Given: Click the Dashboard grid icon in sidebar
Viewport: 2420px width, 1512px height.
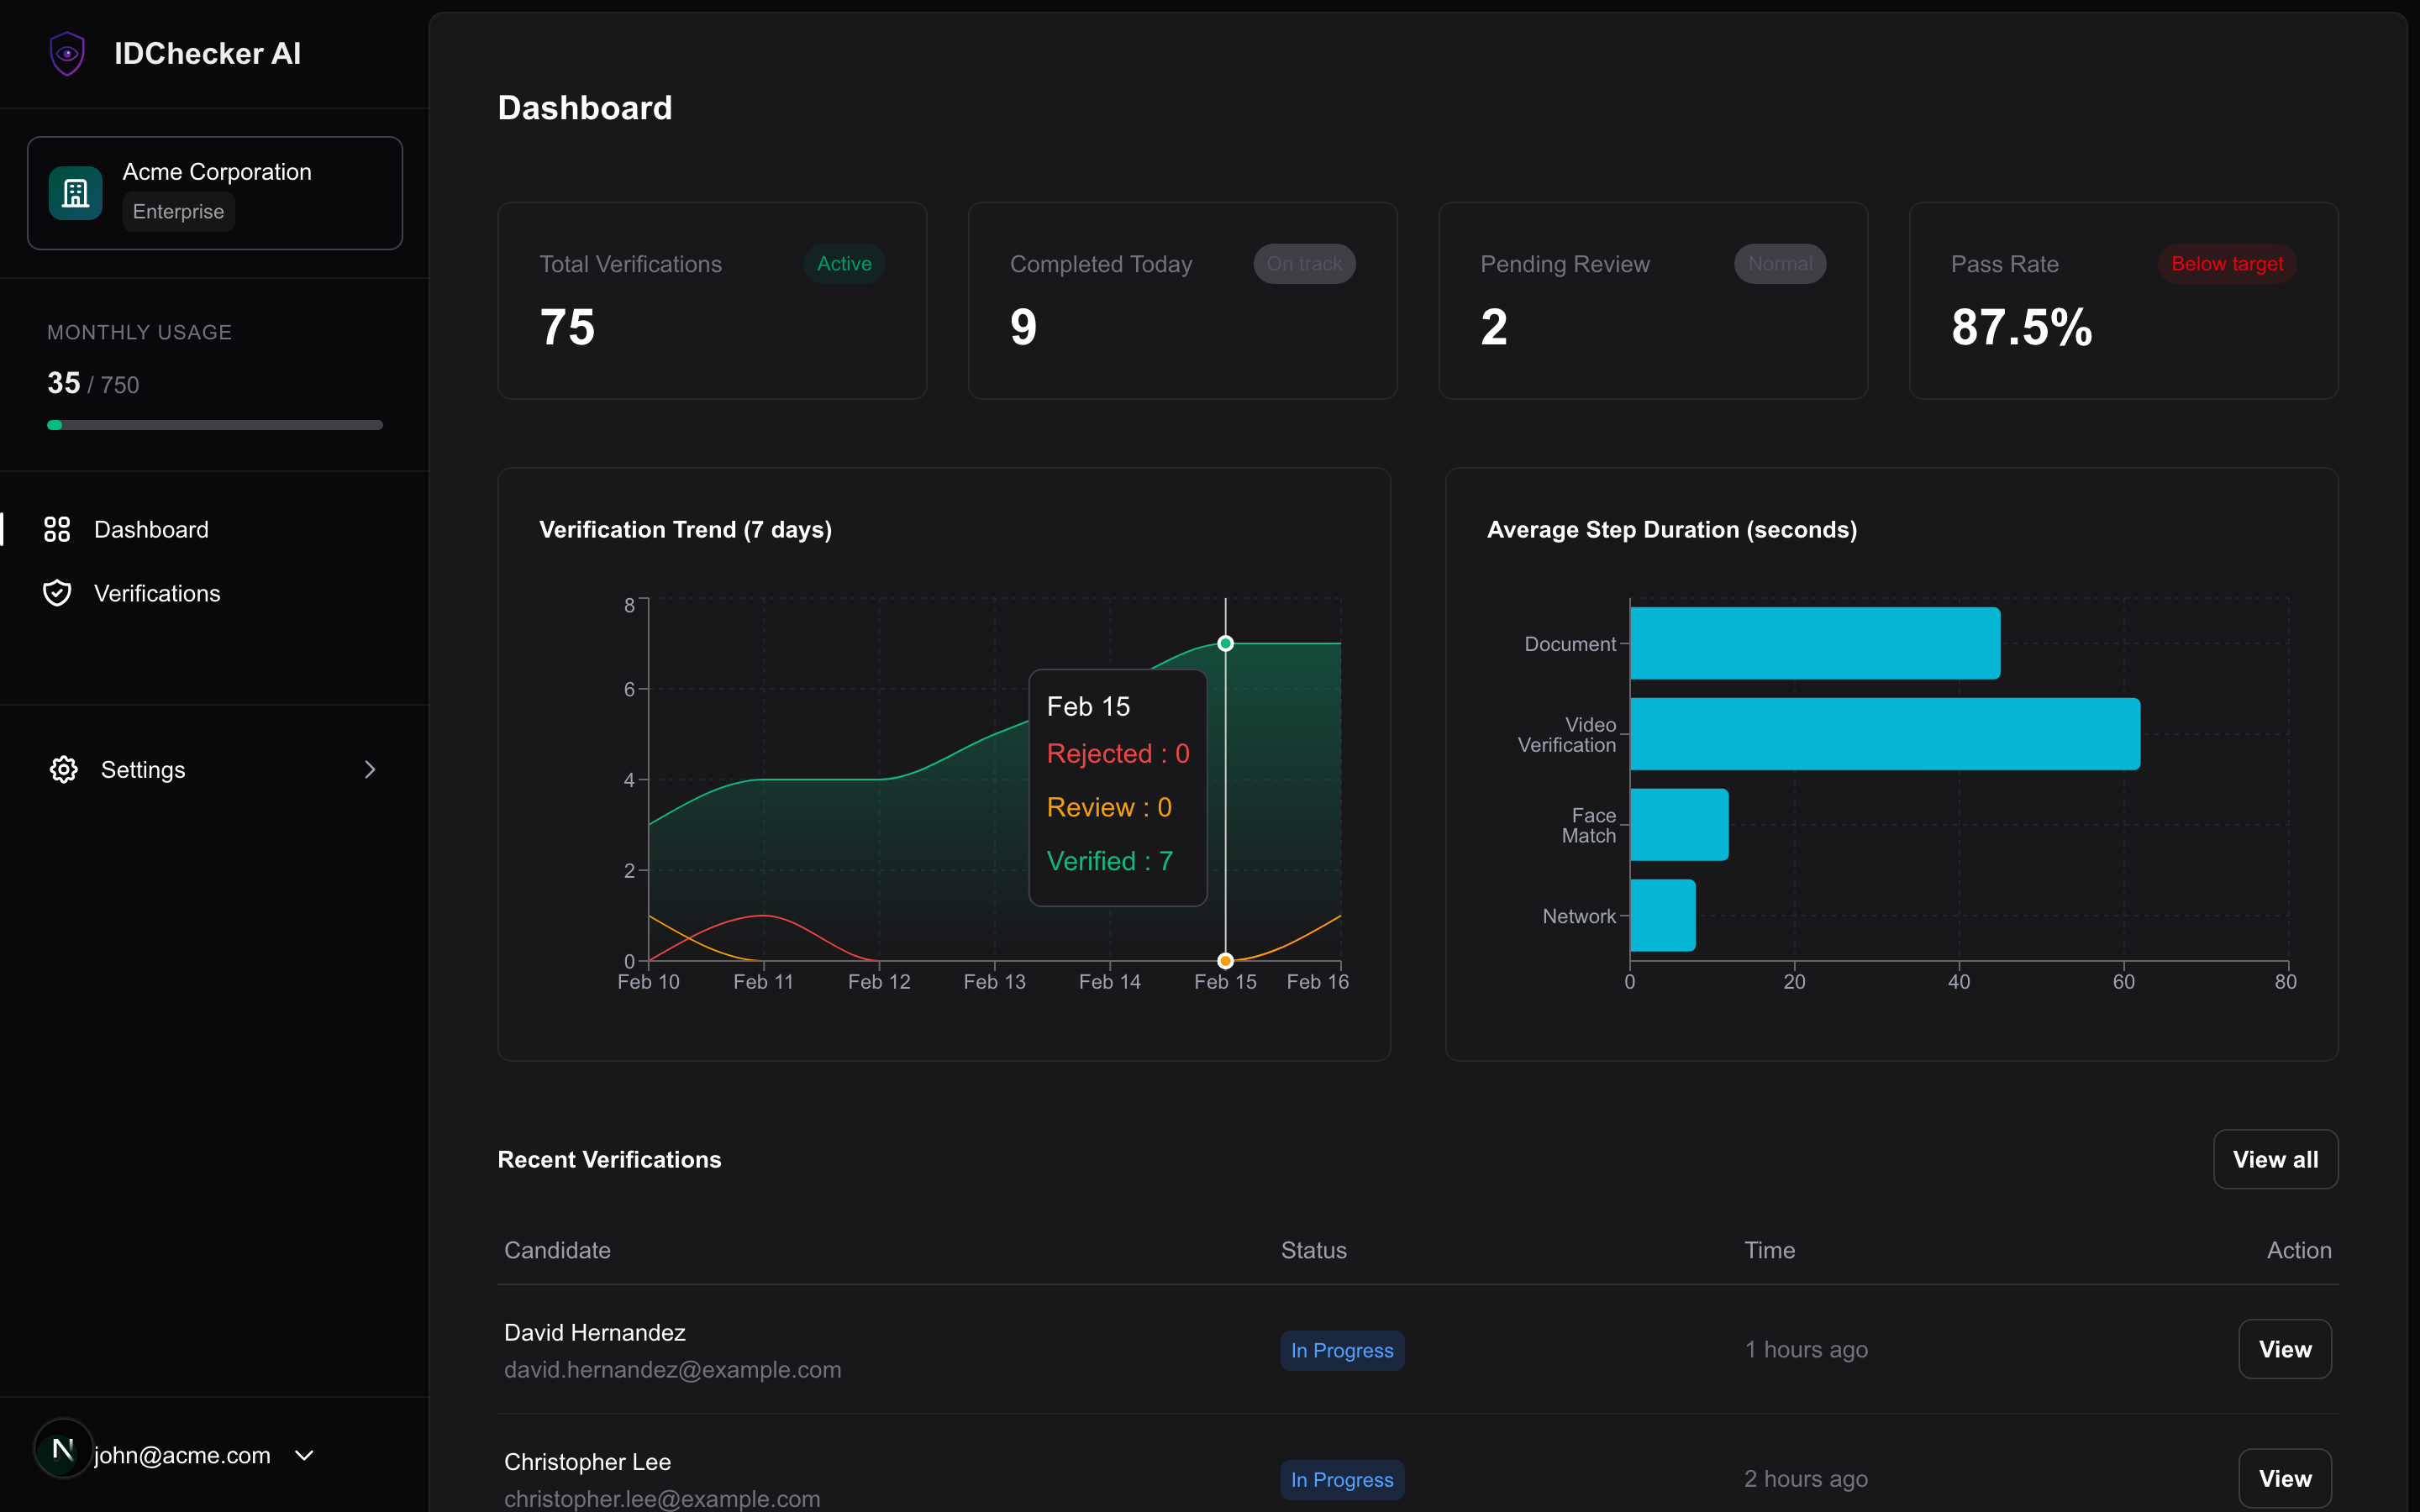Looking at the screenshot, I should 57,529.
